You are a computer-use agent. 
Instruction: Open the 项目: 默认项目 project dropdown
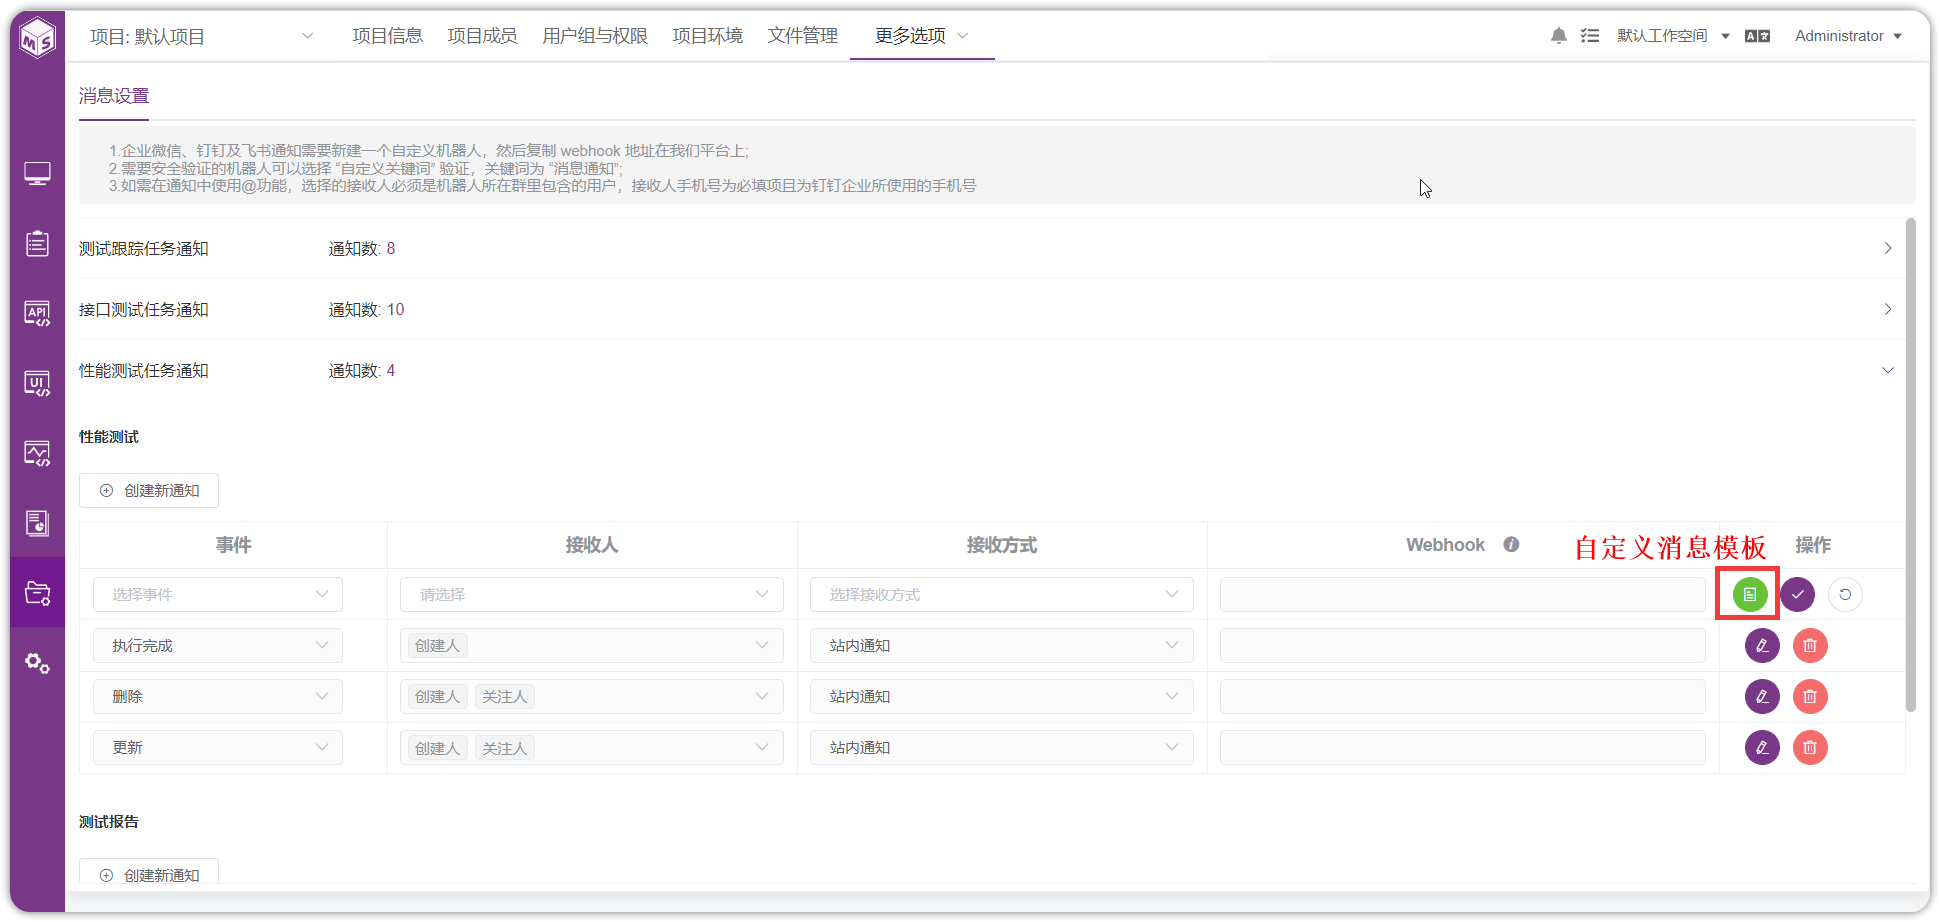pos(201,36)
